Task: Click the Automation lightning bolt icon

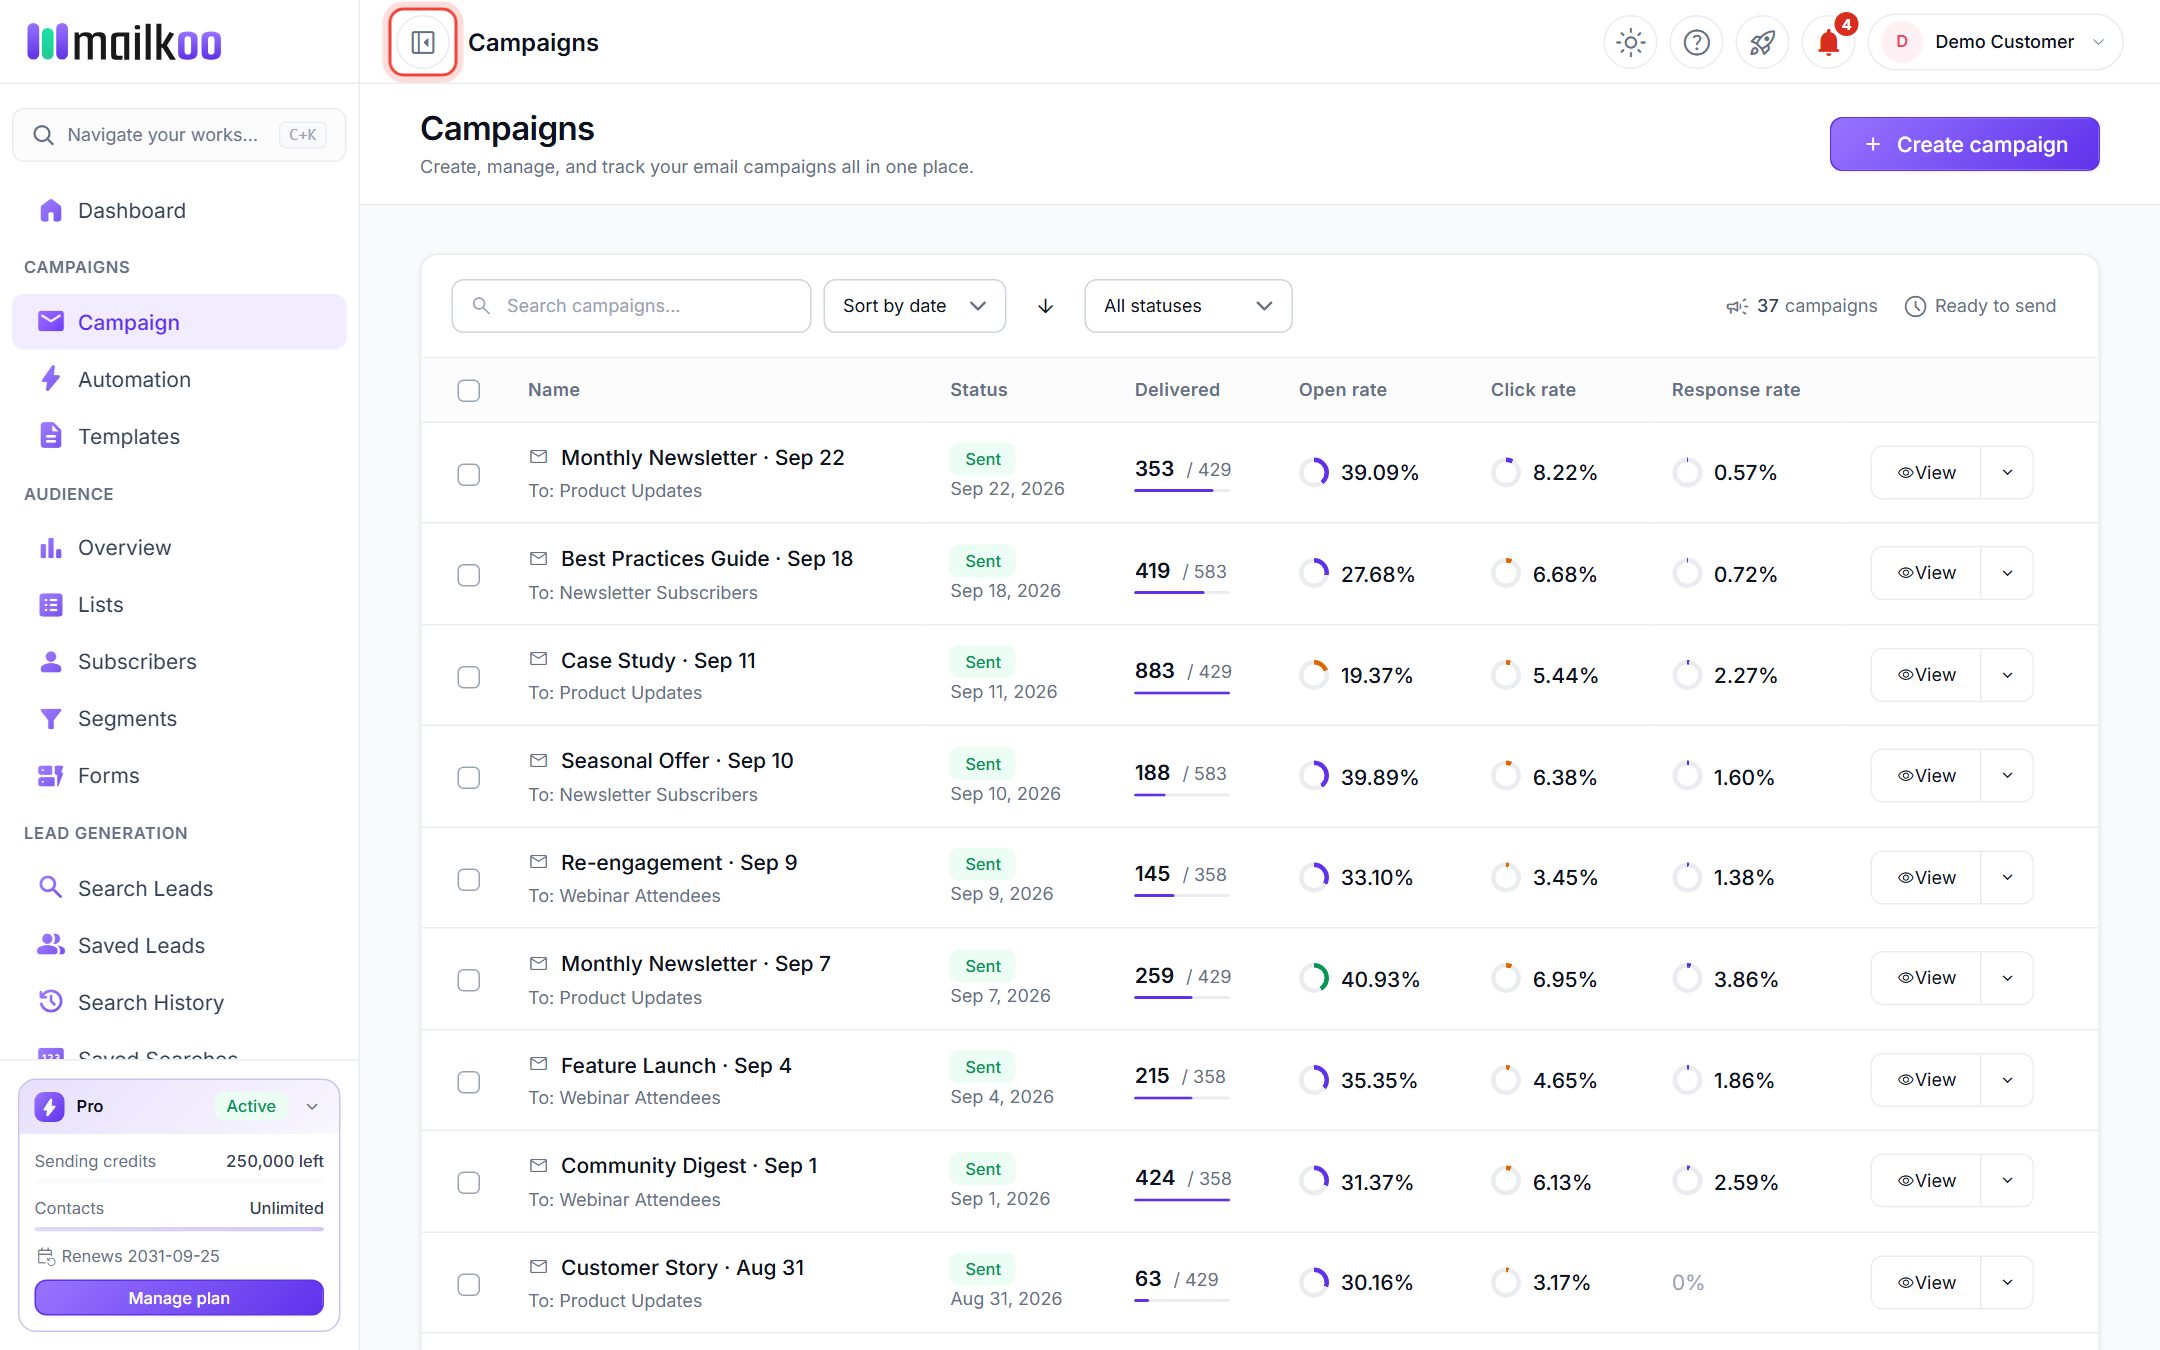Action: (x=50, y=379)
